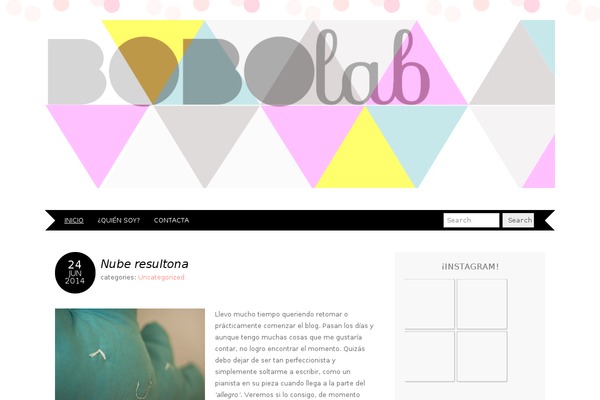This screenshot has height=400, width=600.
Task: Click the right ribbon tail of navigation bar
Action: 549,220
